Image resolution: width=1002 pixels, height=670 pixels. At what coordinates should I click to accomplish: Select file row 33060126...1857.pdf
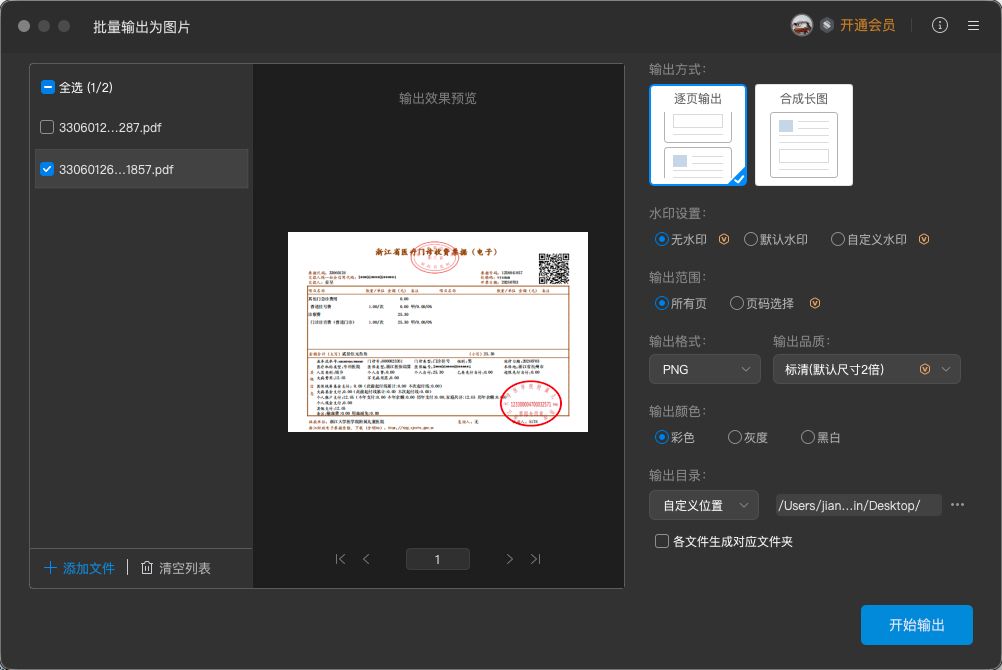(x=142, y=169)
